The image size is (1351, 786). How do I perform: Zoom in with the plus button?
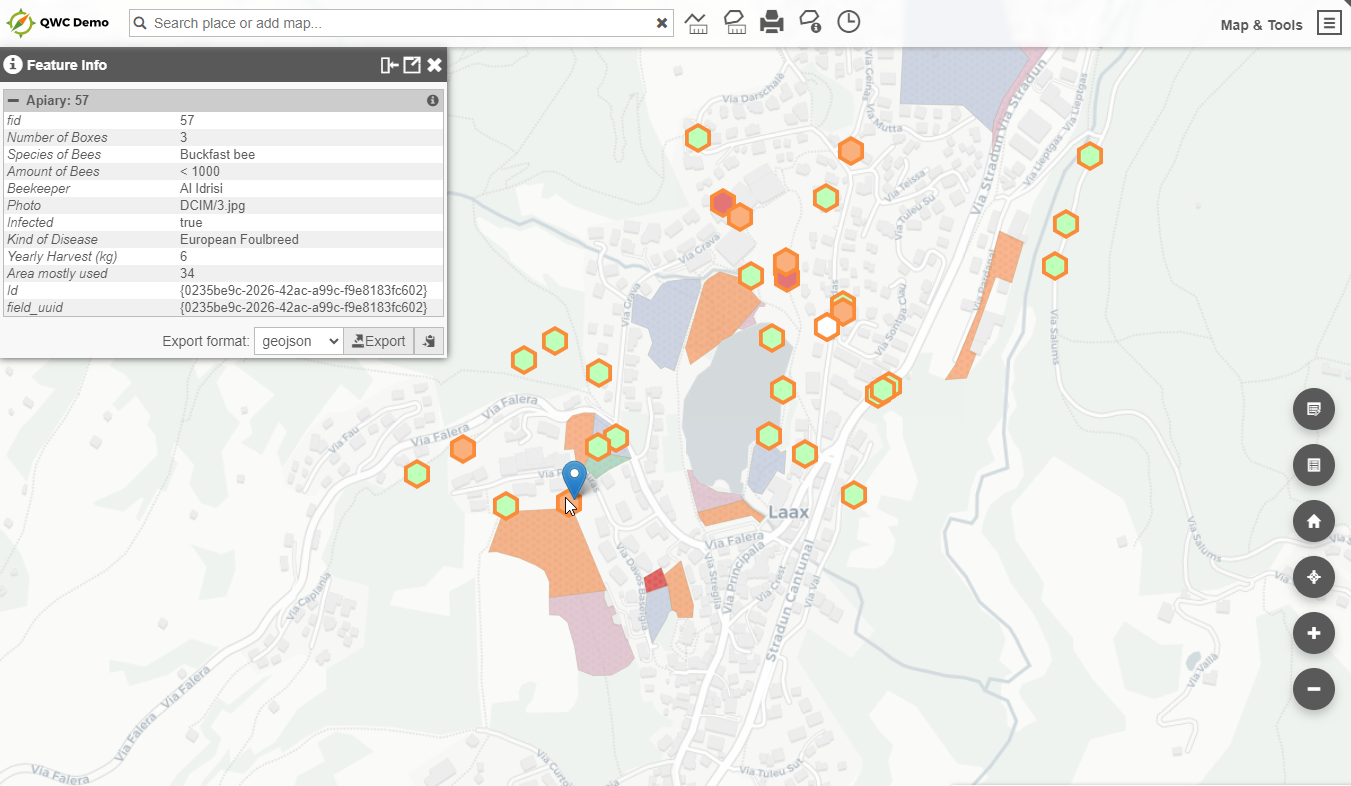click(1313, 633)
